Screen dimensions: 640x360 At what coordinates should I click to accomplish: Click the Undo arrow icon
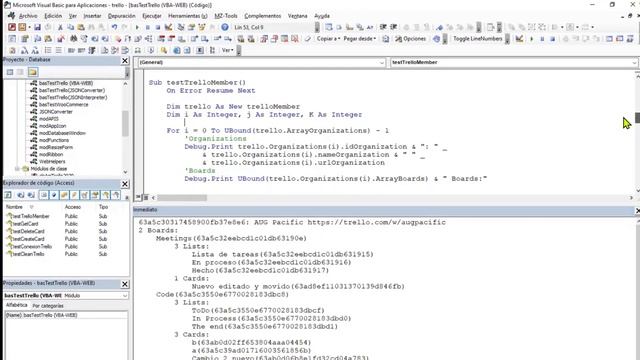tap(114, 27)
